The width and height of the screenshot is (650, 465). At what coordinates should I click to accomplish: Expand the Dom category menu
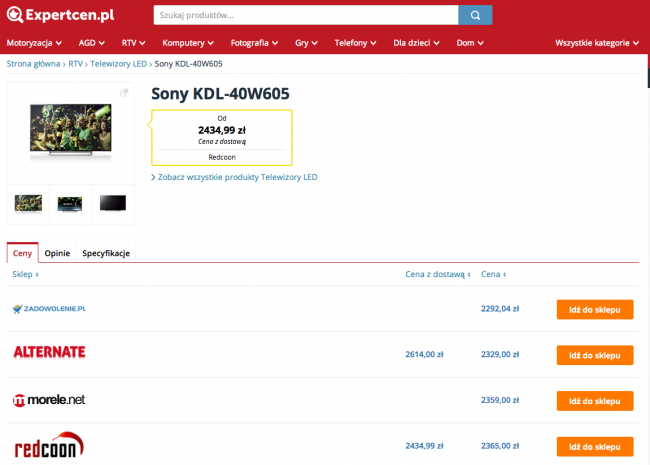(470, 43)
